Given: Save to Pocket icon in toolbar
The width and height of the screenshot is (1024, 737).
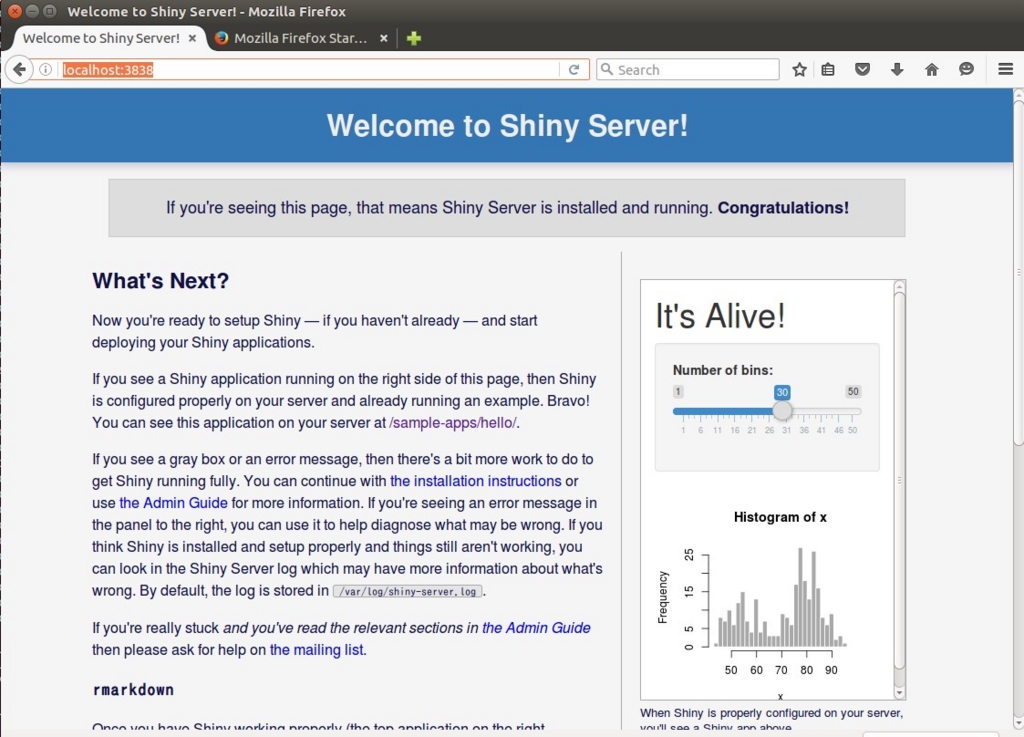Looking at the screenshot, I should pos(863,69).
